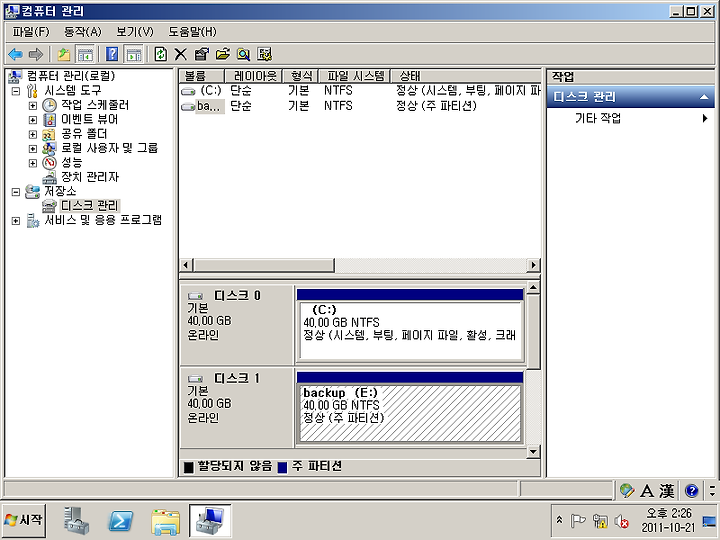Viewport: 720px width, 540px height.
Task: Select 공유 폴더 in the tree
Action: click(x=84, y=134)
